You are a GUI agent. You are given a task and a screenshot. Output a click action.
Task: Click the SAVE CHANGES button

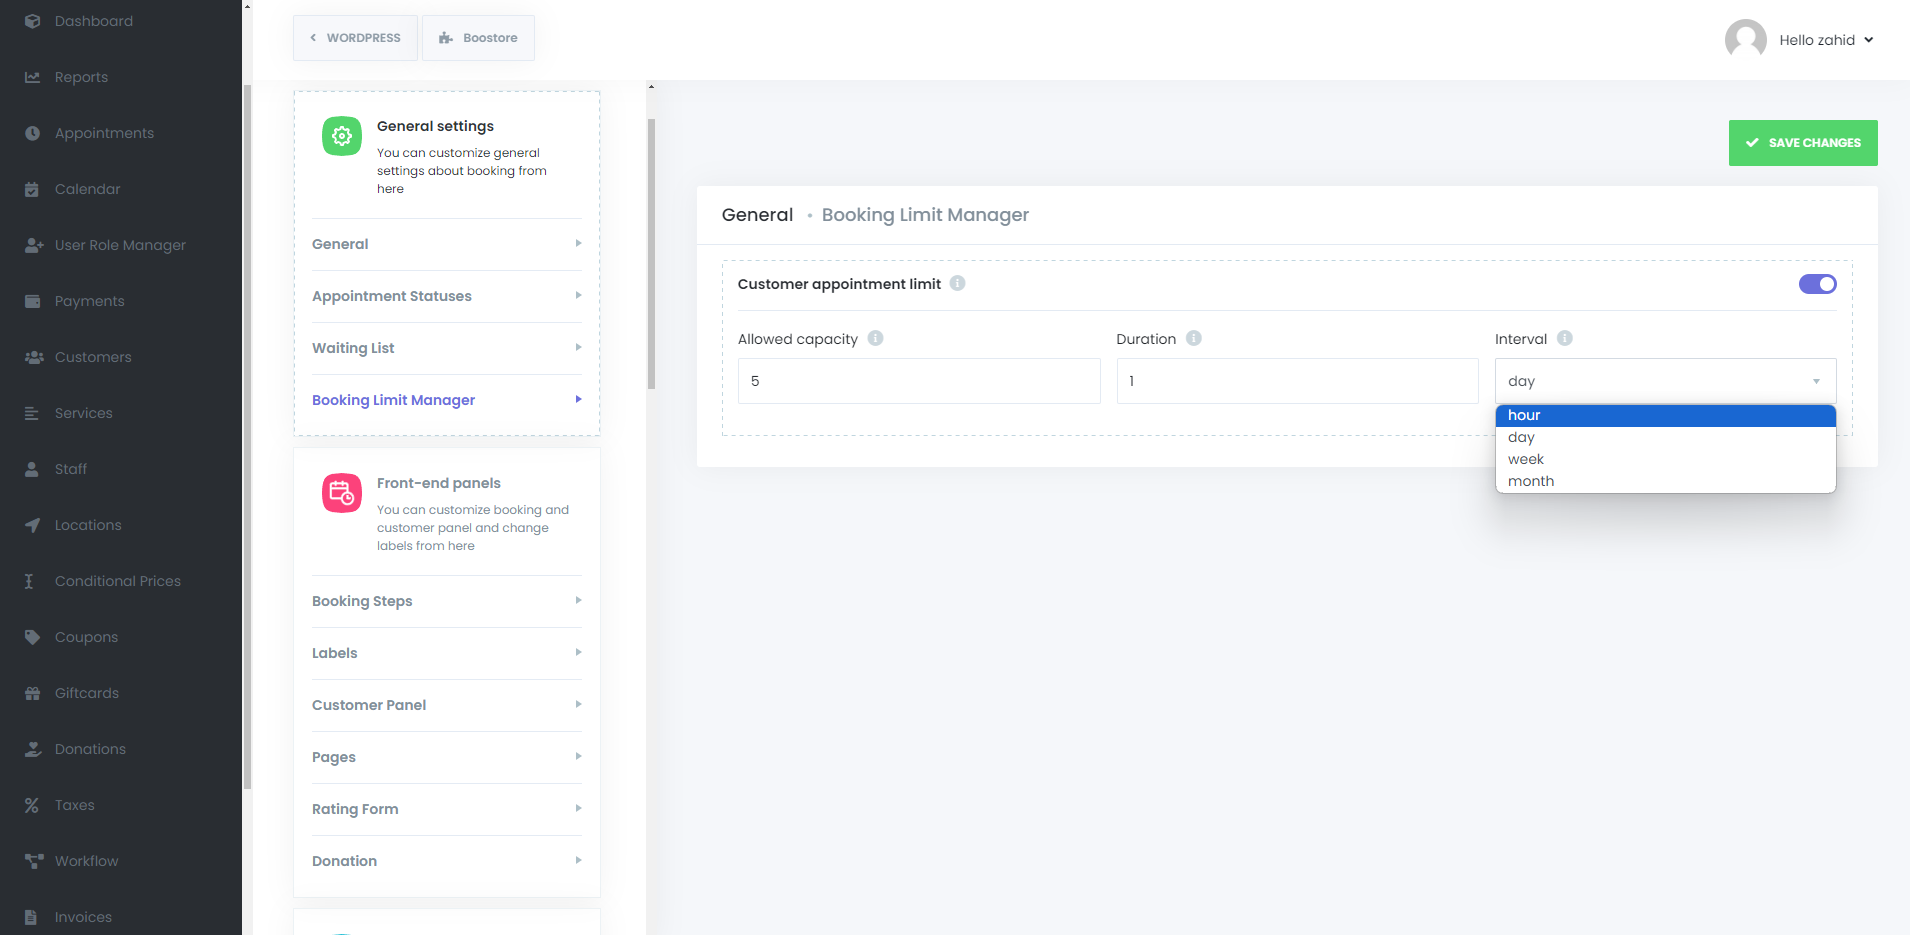tap(1802, 142)
